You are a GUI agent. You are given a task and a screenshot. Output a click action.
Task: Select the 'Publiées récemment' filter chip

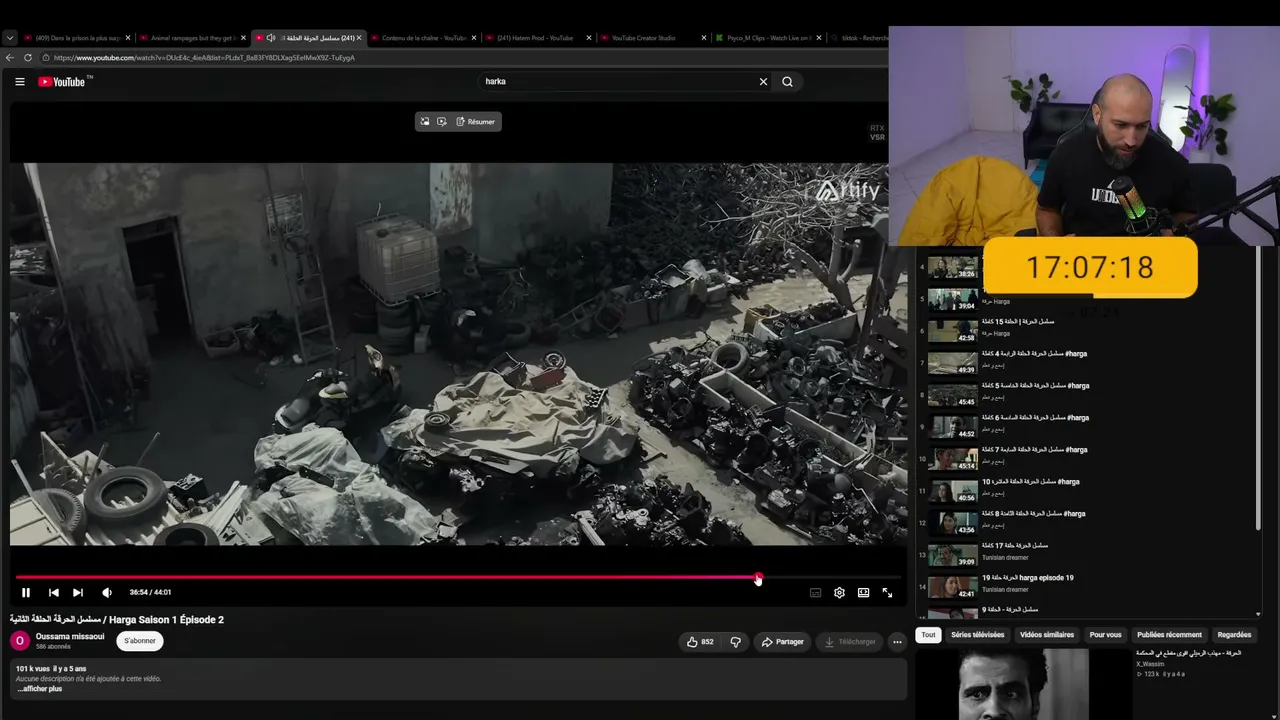tap(1169, 635)
